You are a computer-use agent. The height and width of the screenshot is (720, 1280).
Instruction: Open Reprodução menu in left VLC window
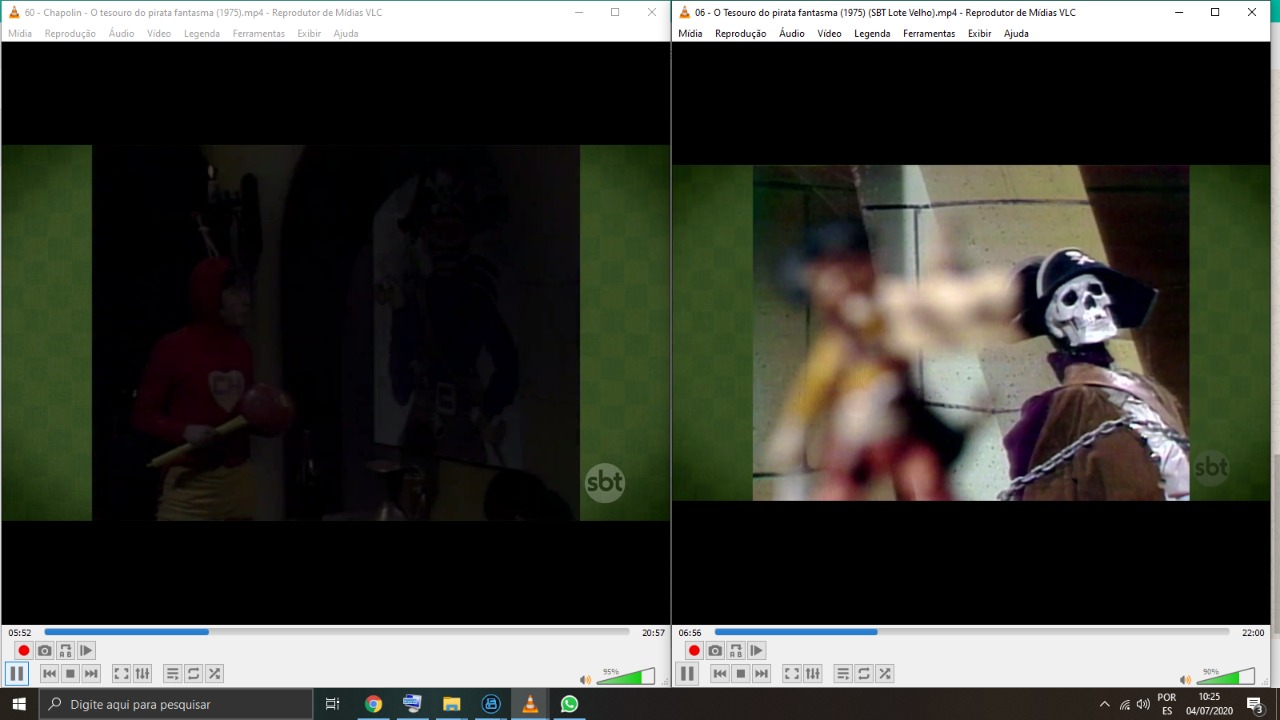(70, 33)
